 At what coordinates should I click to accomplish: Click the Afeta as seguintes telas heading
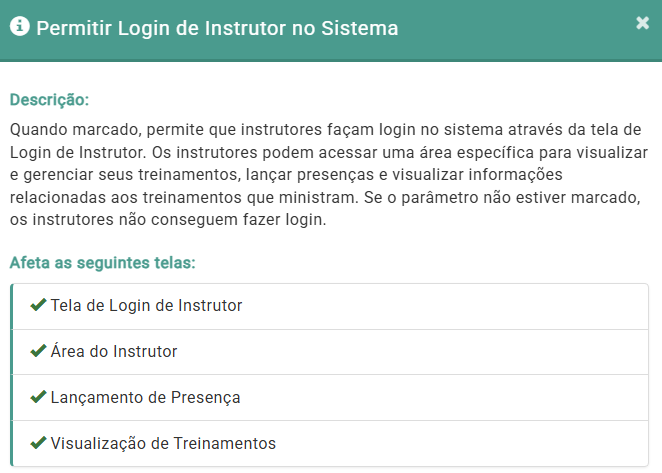click(x=102, y=264)
